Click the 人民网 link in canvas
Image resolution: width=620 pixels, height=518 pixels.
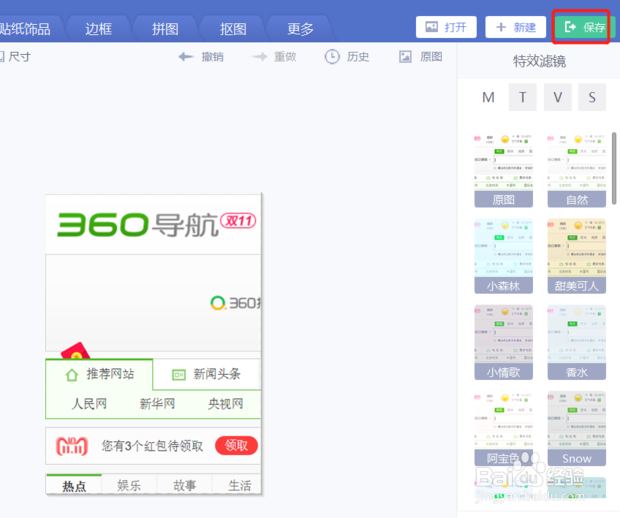89,404
